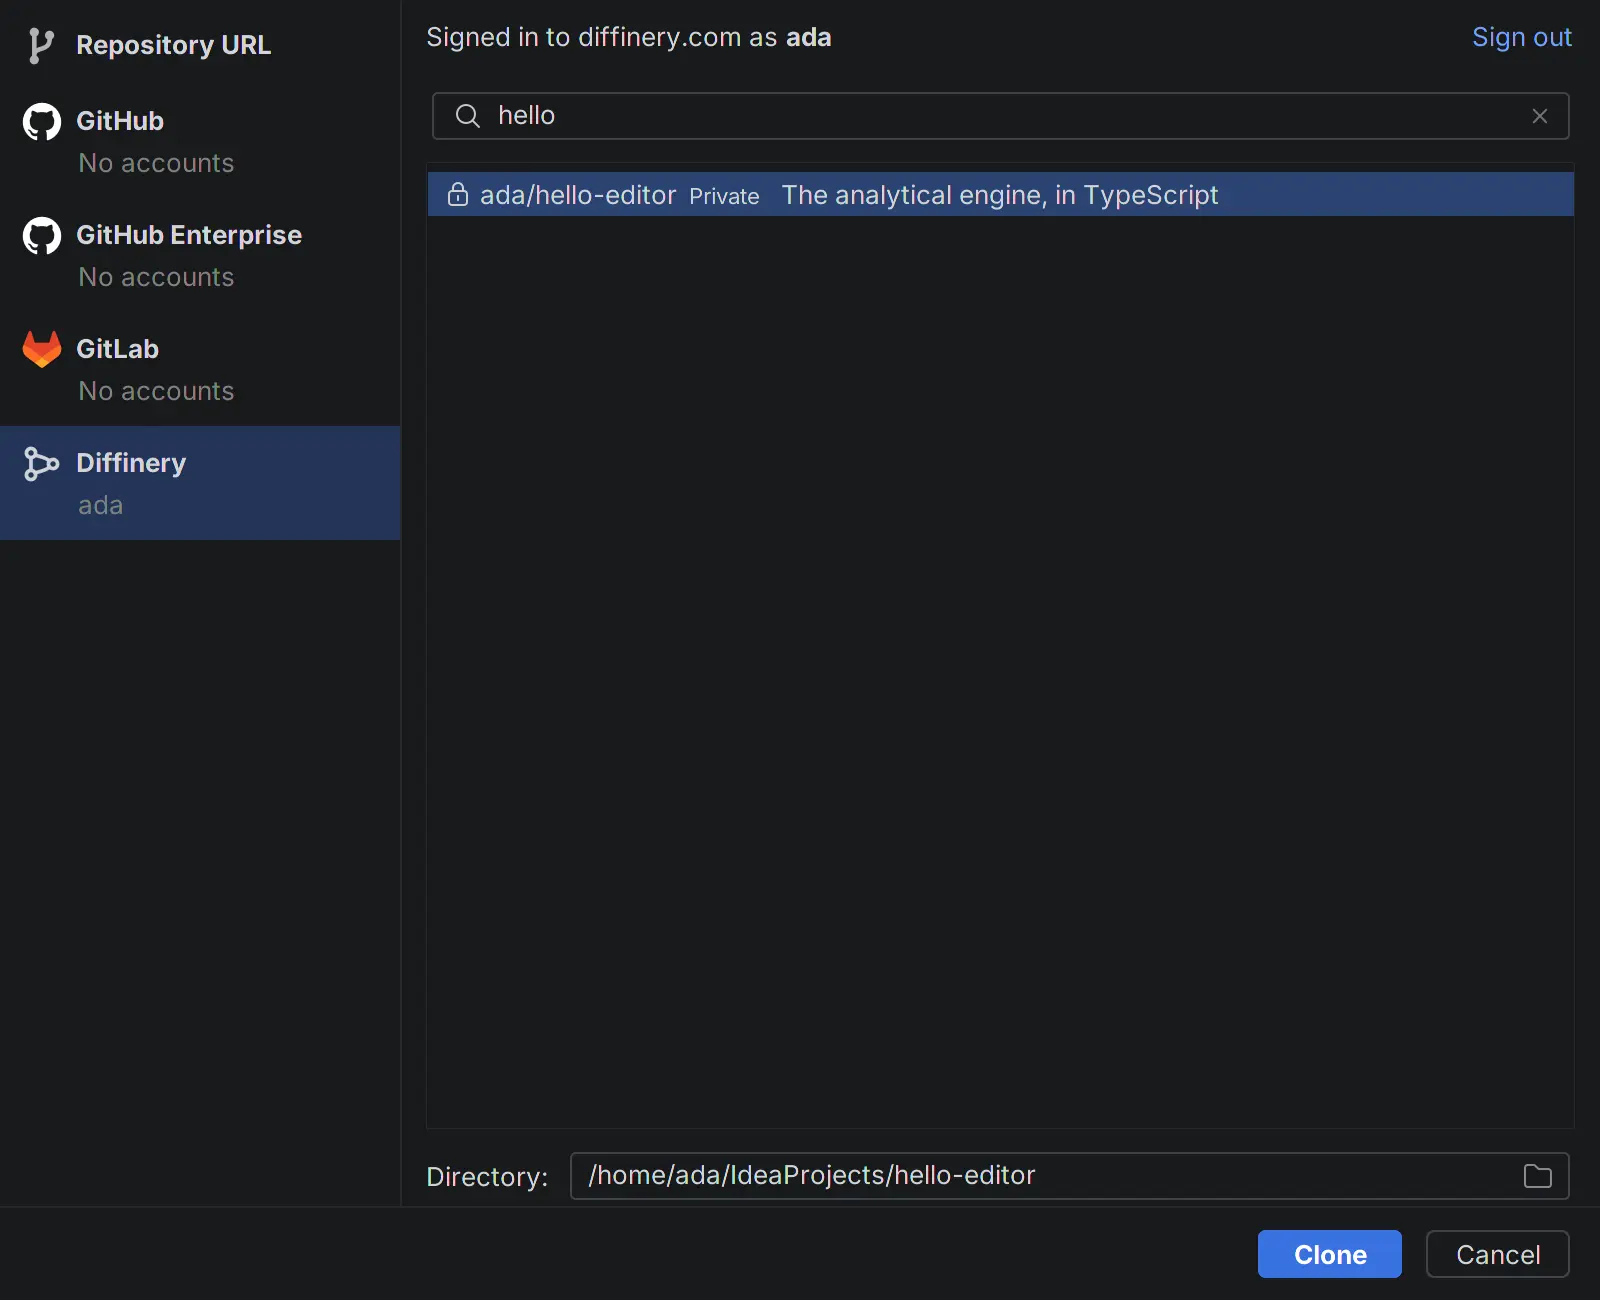Viewport: 1600px width, 1300px height.
Task: Select GitHub Enterprise in sidebar
Action: coord(200,255)
